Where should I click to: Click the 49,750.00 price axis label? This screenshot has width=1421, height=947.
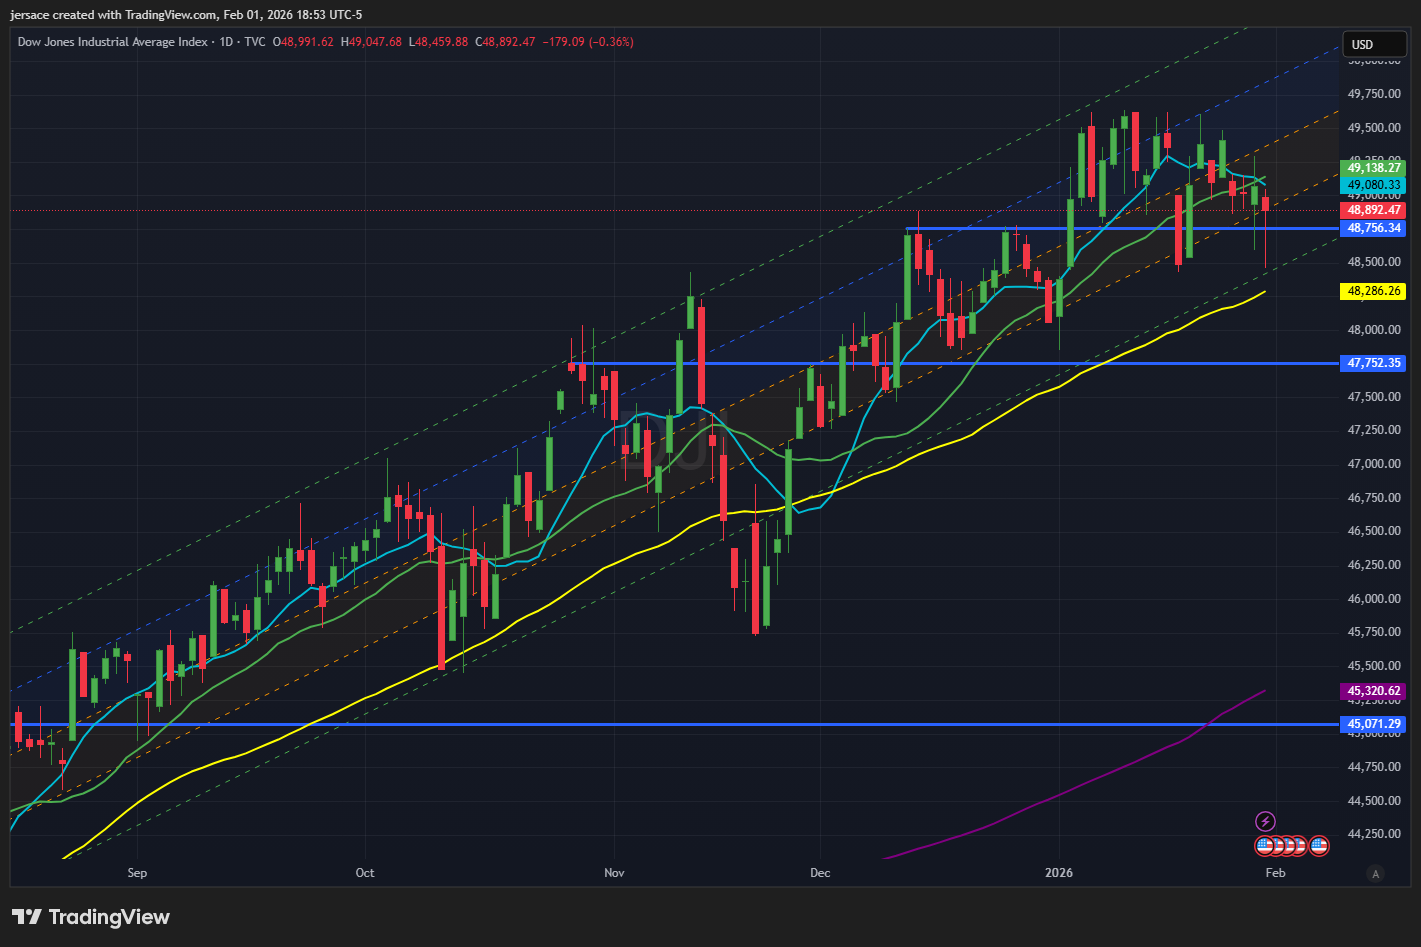(1374, 94)
